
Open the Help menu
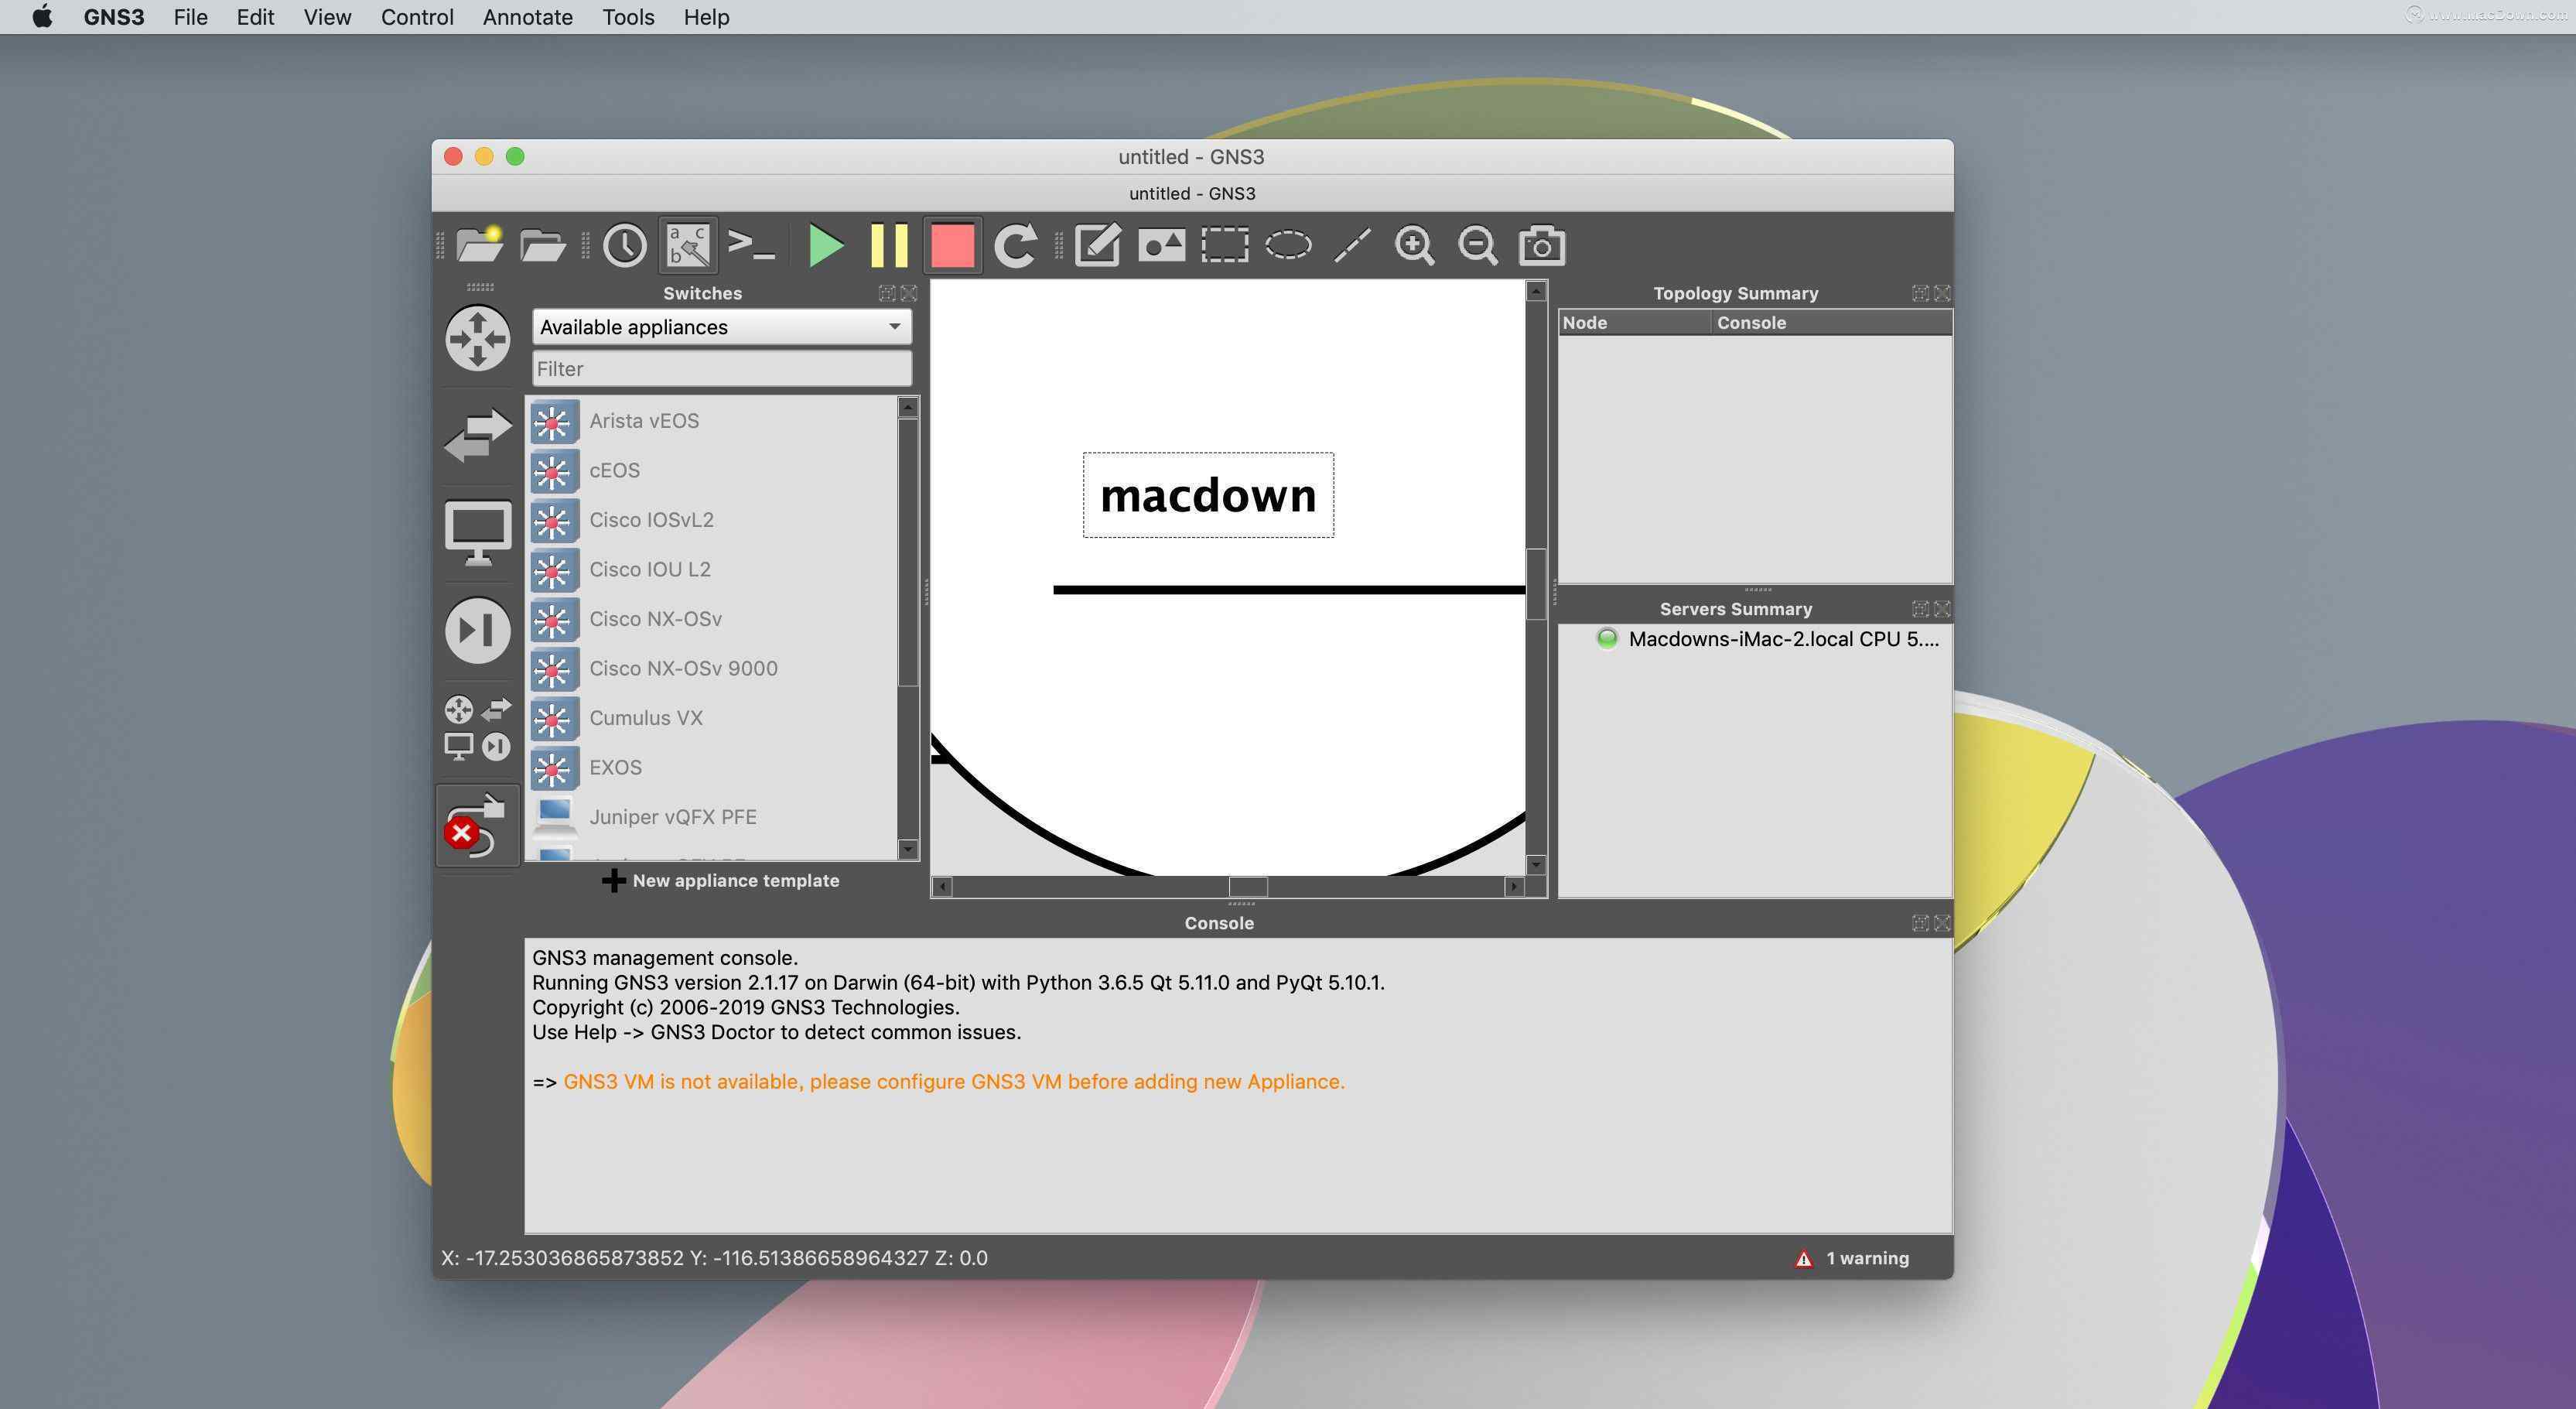(706, 17)
